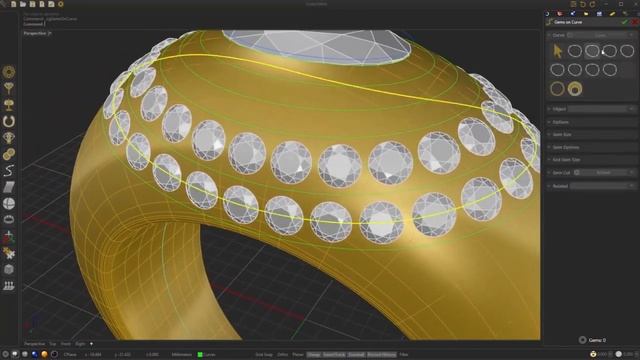
Task: Tick the Gem Cut checkbox
Action: click(577, 173)
